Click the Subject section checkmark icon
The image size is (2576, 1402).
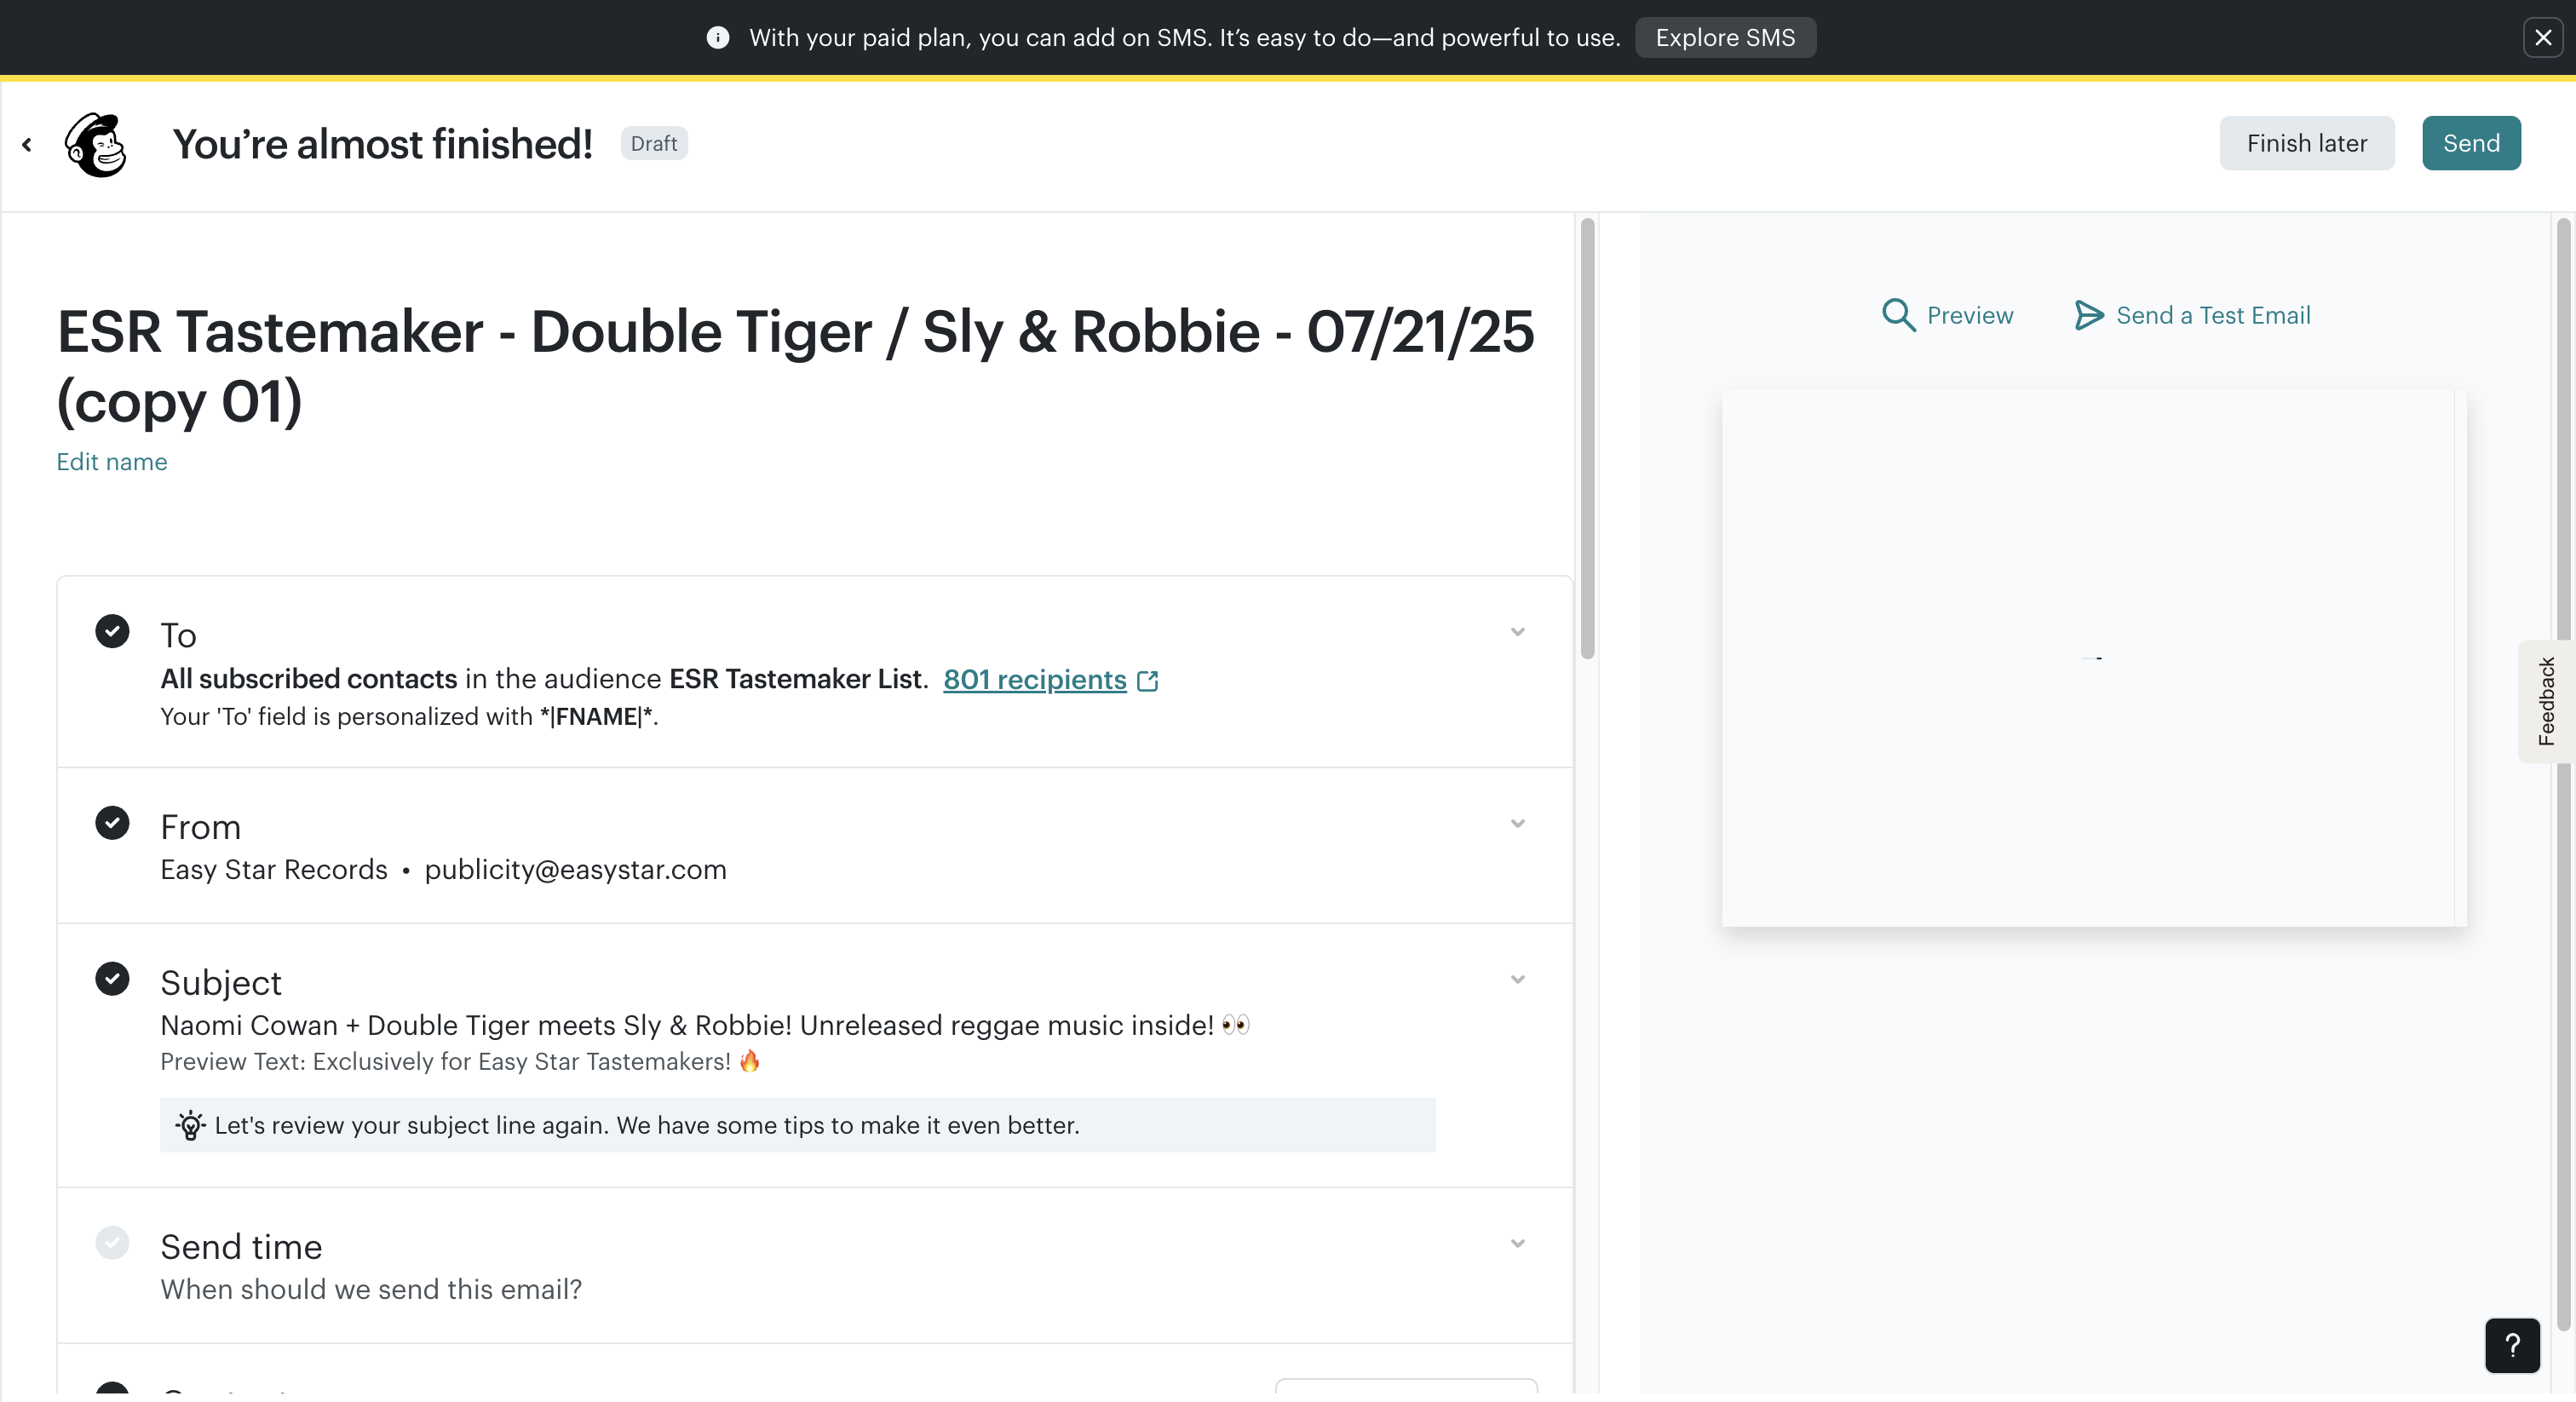(x=112, y=978)
